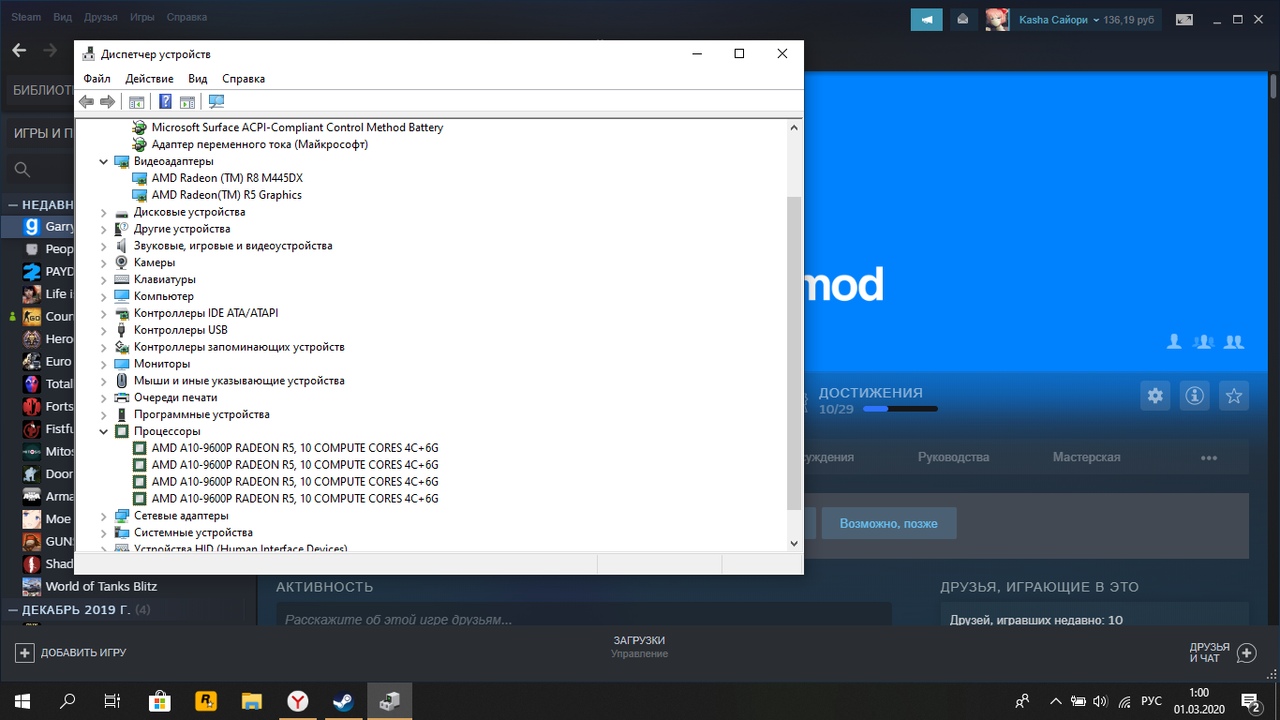Select Мыши и иные указывающие устройства
This screenshot has height=720, width=1280.
[x=239, y=381]
